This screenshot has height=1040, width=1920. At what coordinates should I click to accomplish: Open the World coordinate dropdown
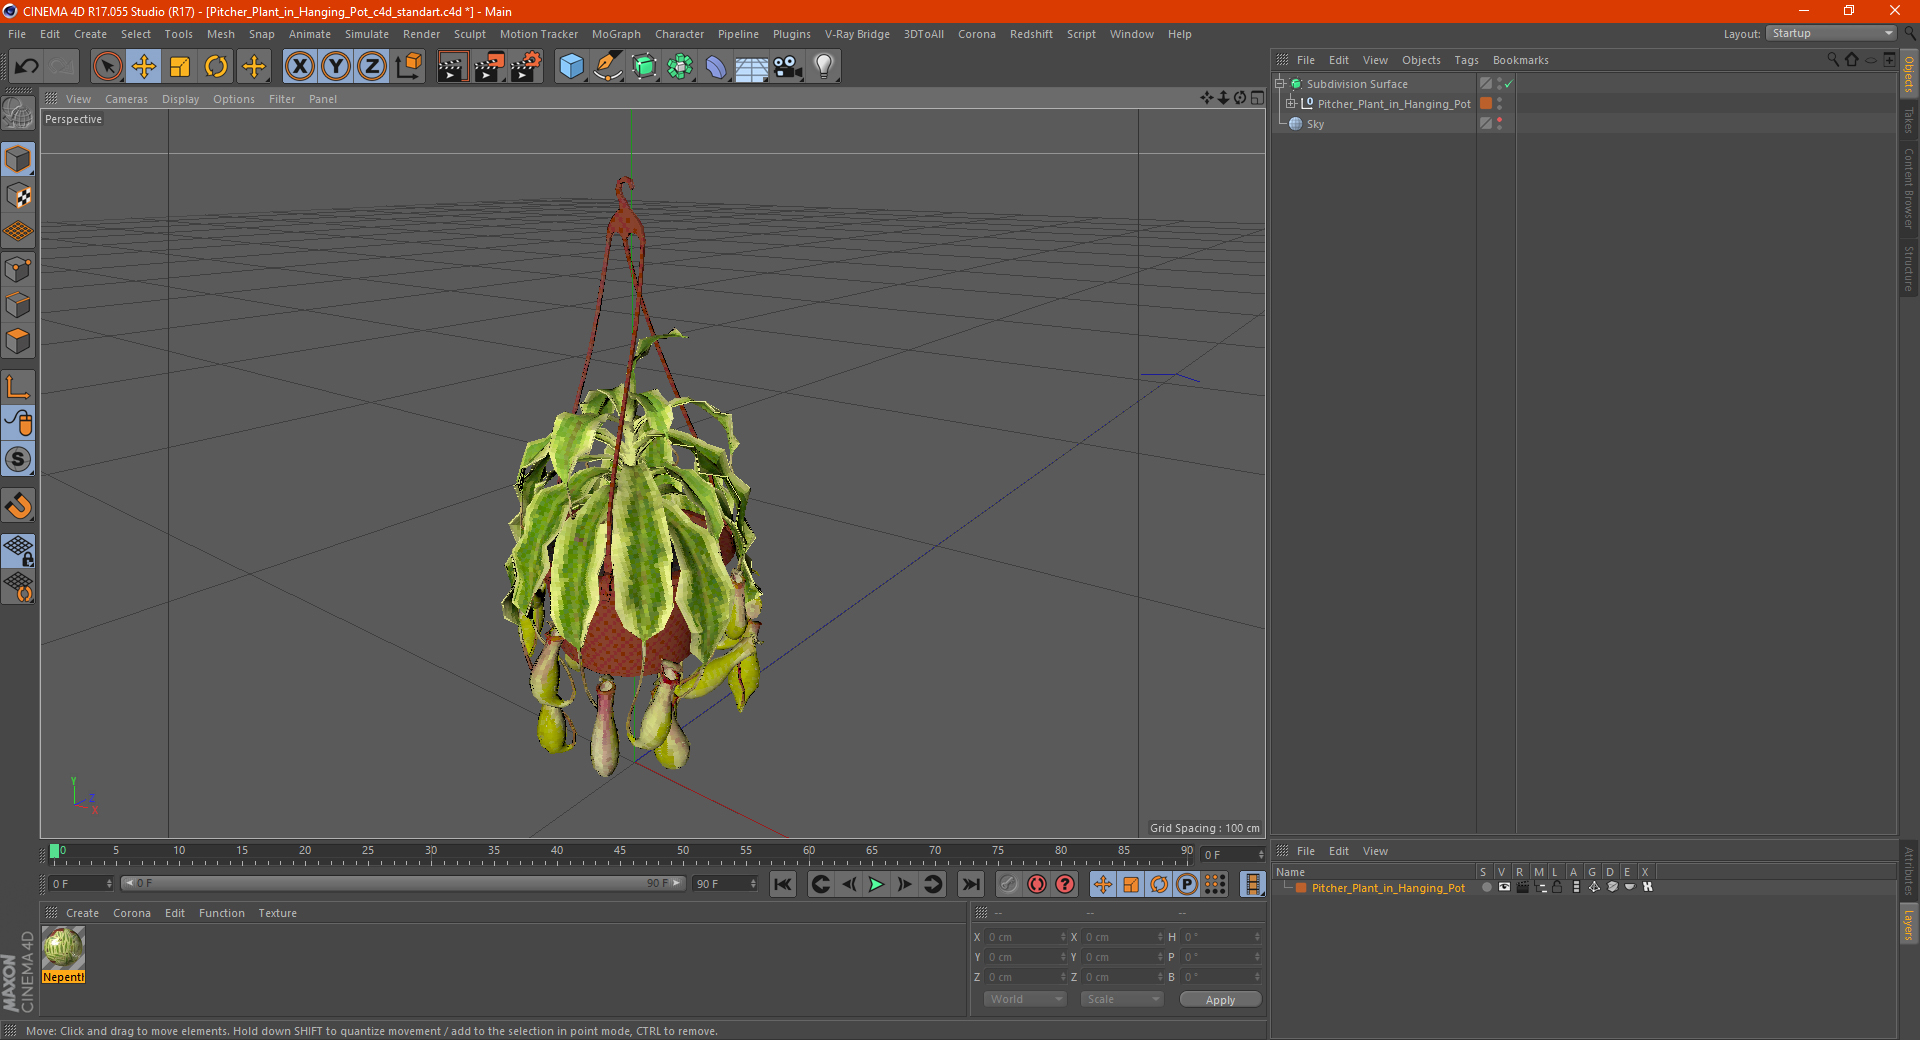click(x=1025, y=999)
